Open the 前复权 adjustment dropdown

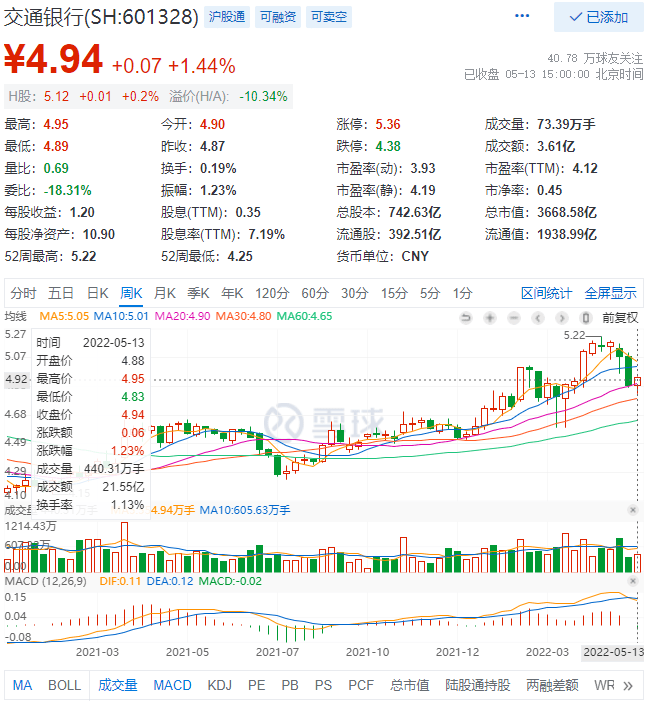(620, 318)
